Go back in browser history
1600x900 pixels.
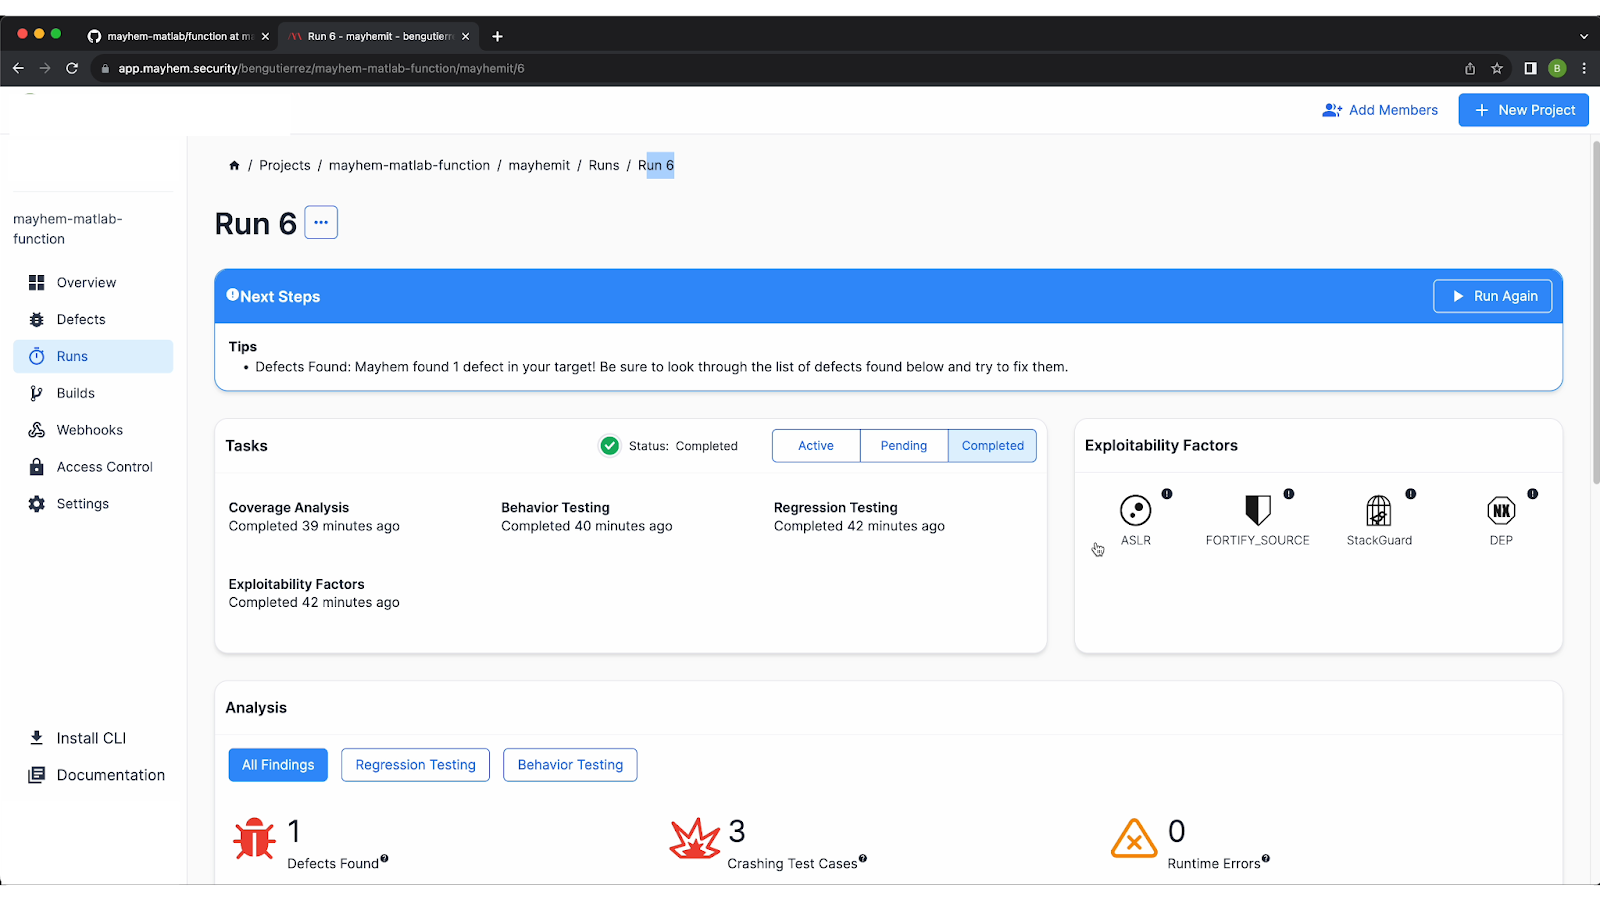pyautogui.click(x=18, y=68)
